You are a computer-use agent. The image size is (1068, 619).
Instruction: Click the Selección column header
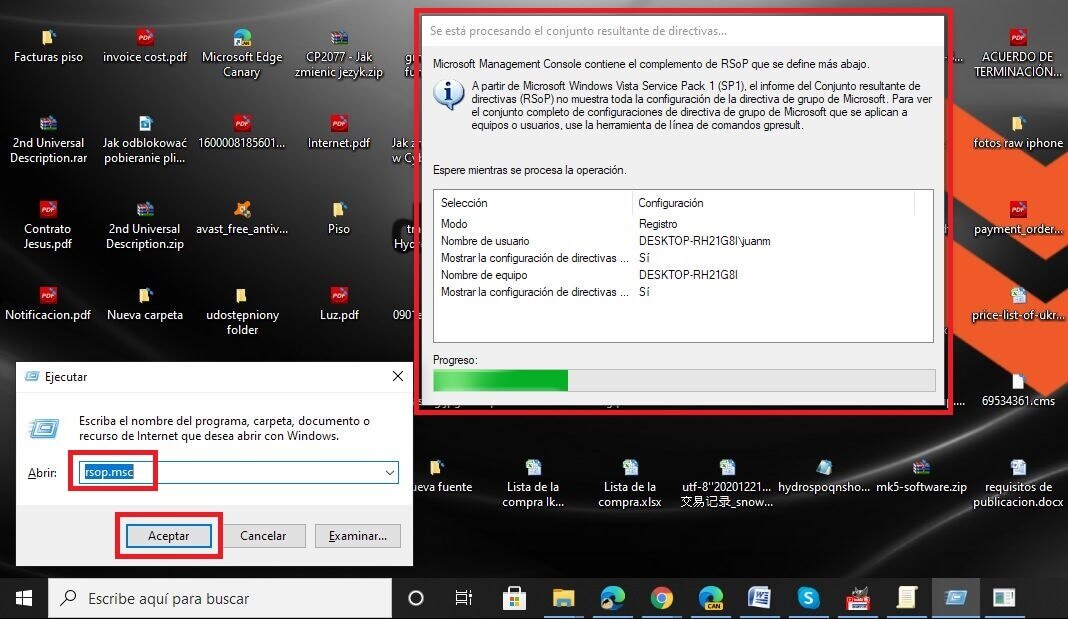[x=533, y=203]
